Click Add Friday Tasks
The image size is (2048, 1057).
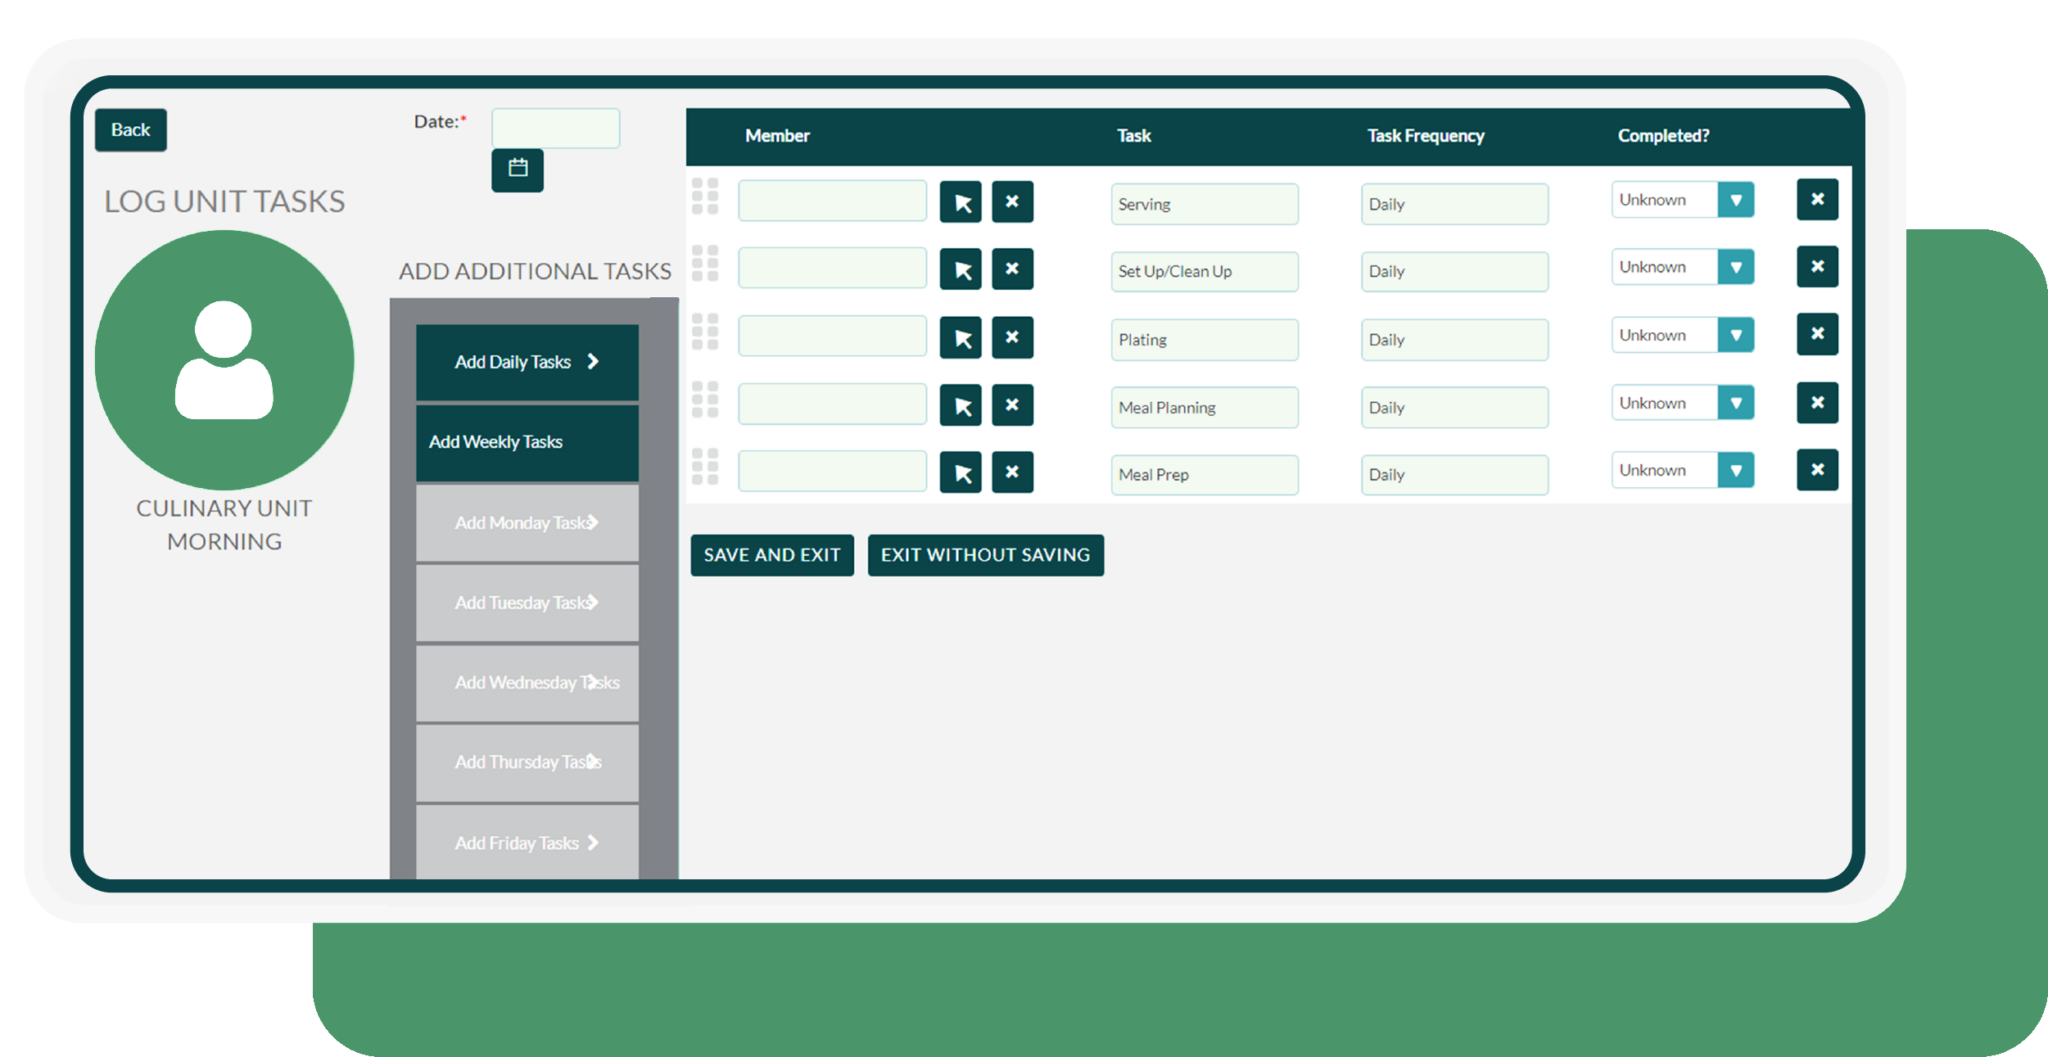[x=526, y=842]
